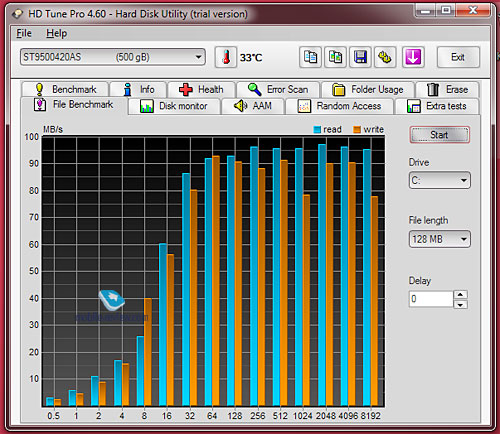Switch to the Health tab
The width and height of the screenshot is (500, 434).
tap(201, 89)
